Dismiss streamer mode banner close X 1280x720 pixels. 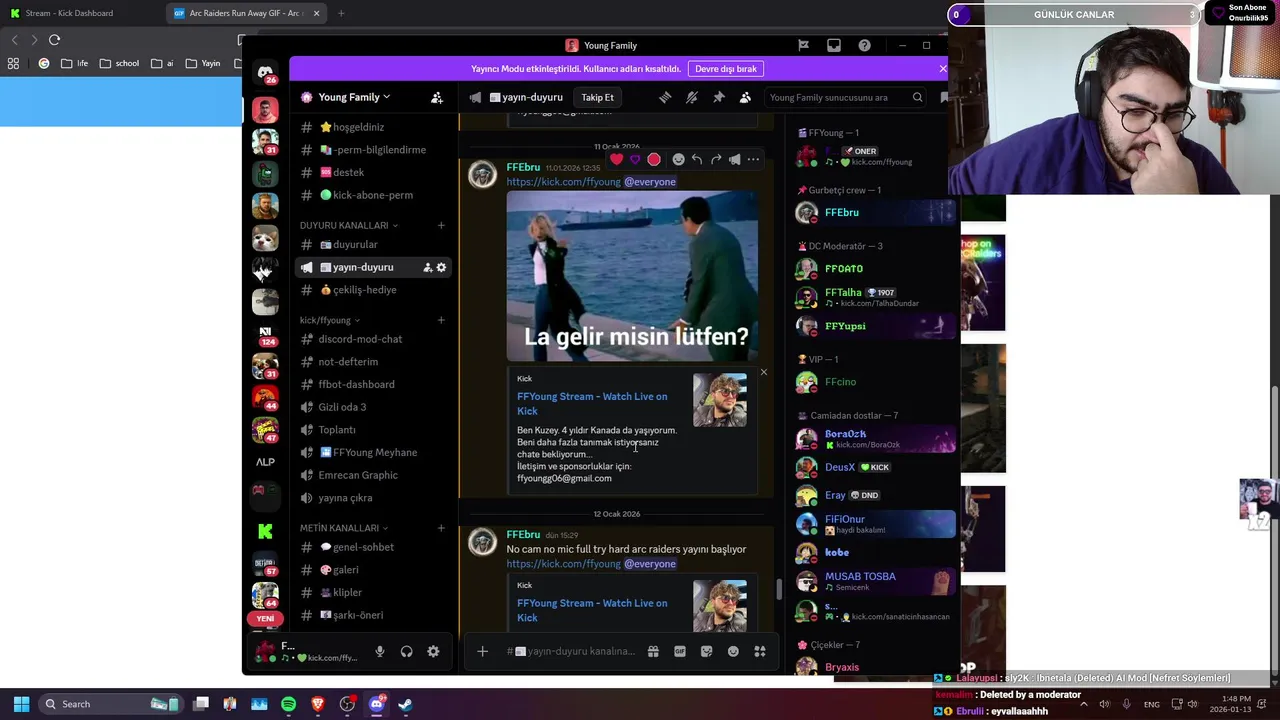tap(942, 69)
